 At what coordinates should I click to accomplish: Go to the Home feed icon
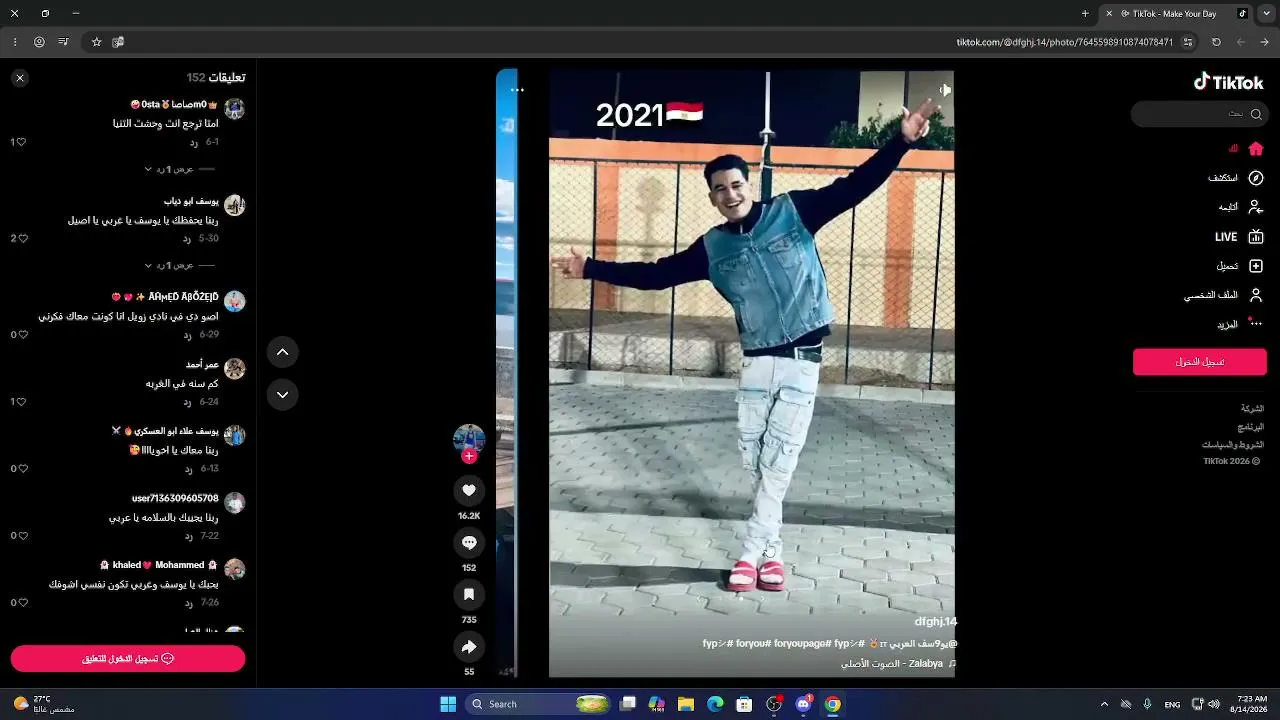[1256, 149]
